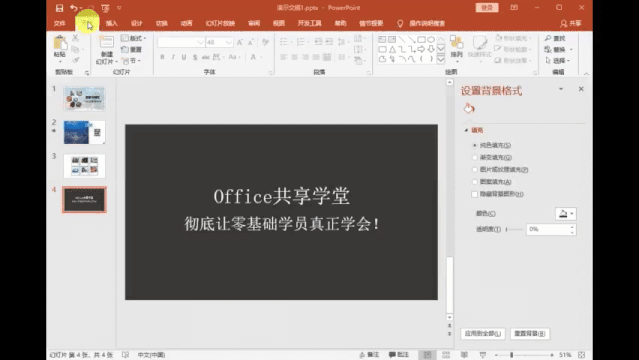Select slide 1 thumbnail

click(84, 99)
